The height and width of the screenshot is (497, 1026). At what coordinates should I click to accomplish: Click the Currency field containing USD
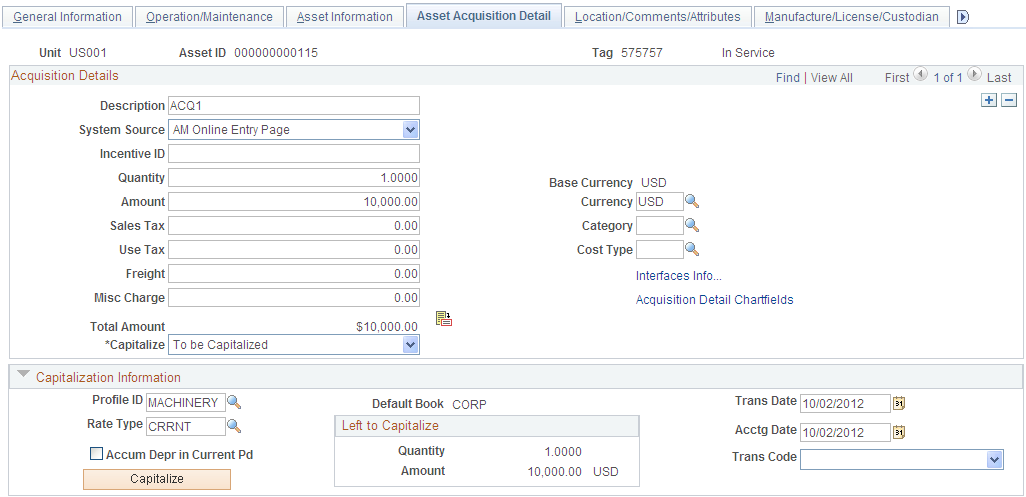660,201
